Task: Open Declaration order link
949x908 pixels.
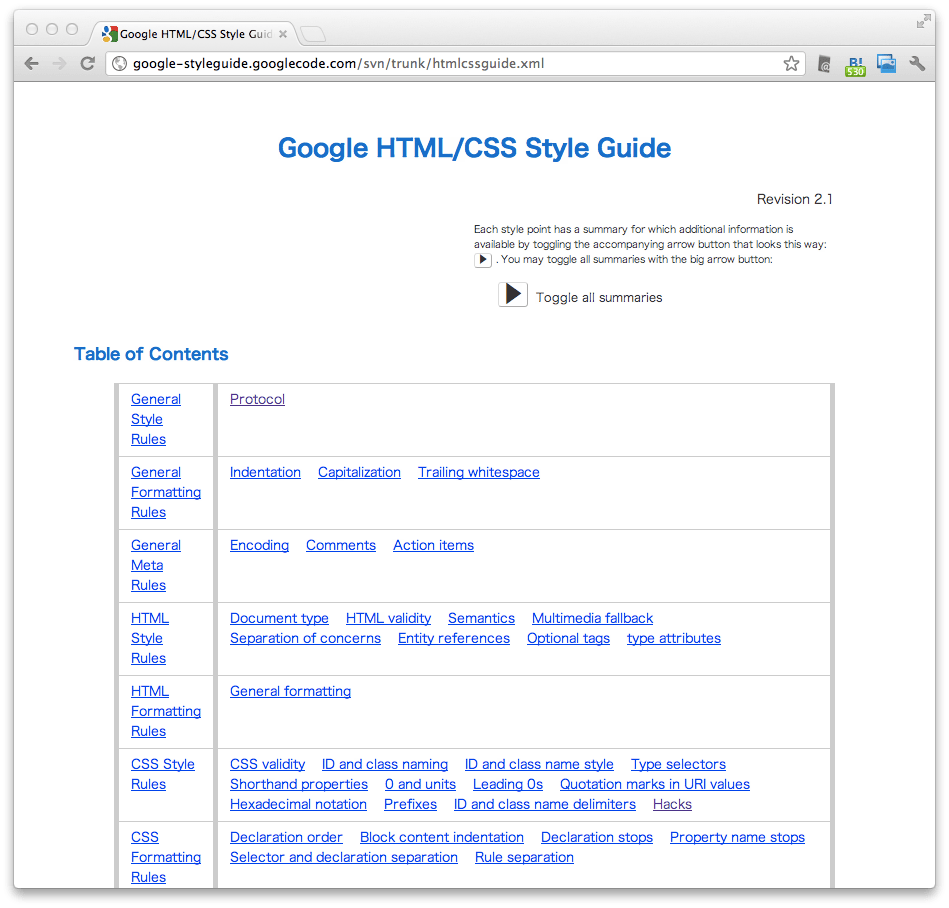Action: coord(286,837)
